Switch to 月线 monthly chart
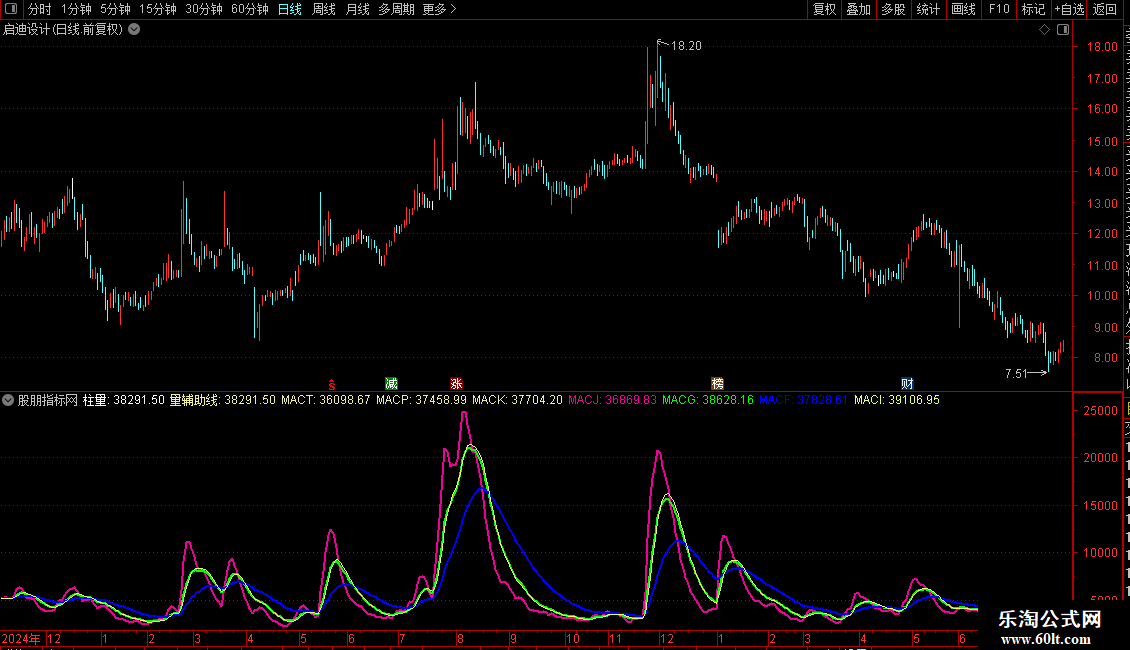The image size is (1130, 650). pos(357,9)
